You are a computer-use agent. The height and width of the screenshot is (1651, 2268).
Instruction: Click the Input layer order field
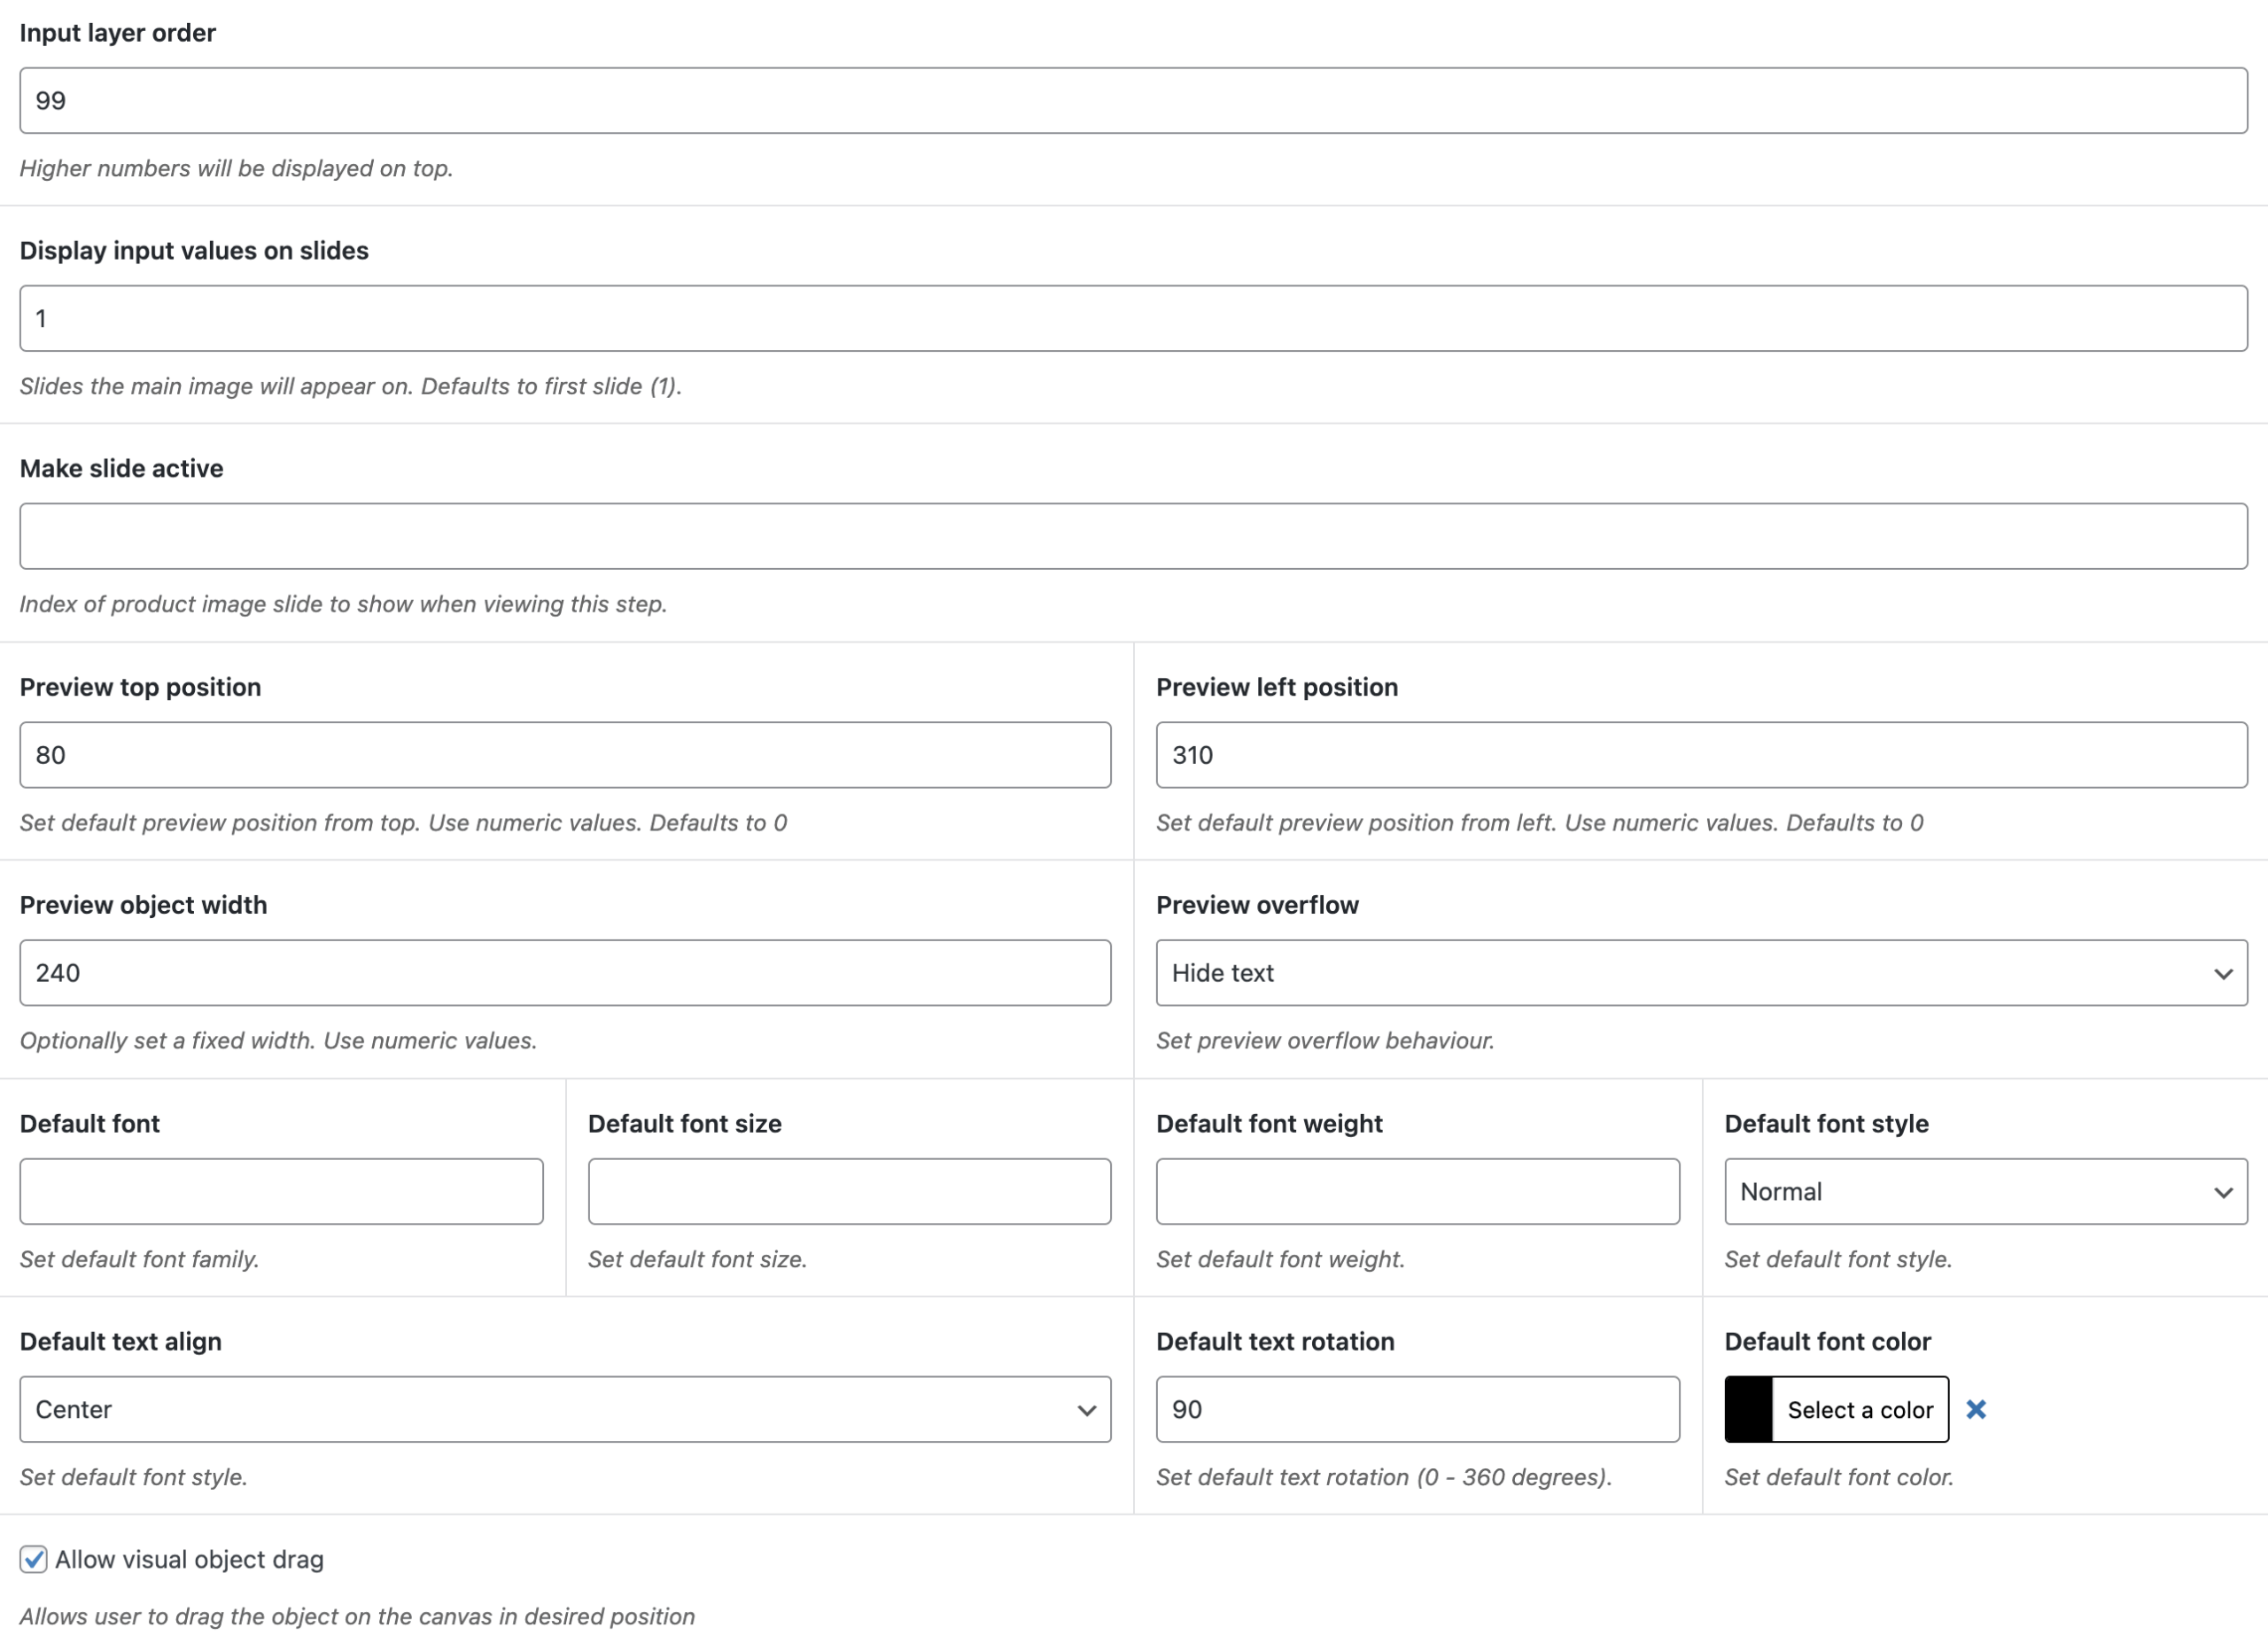1132,100
